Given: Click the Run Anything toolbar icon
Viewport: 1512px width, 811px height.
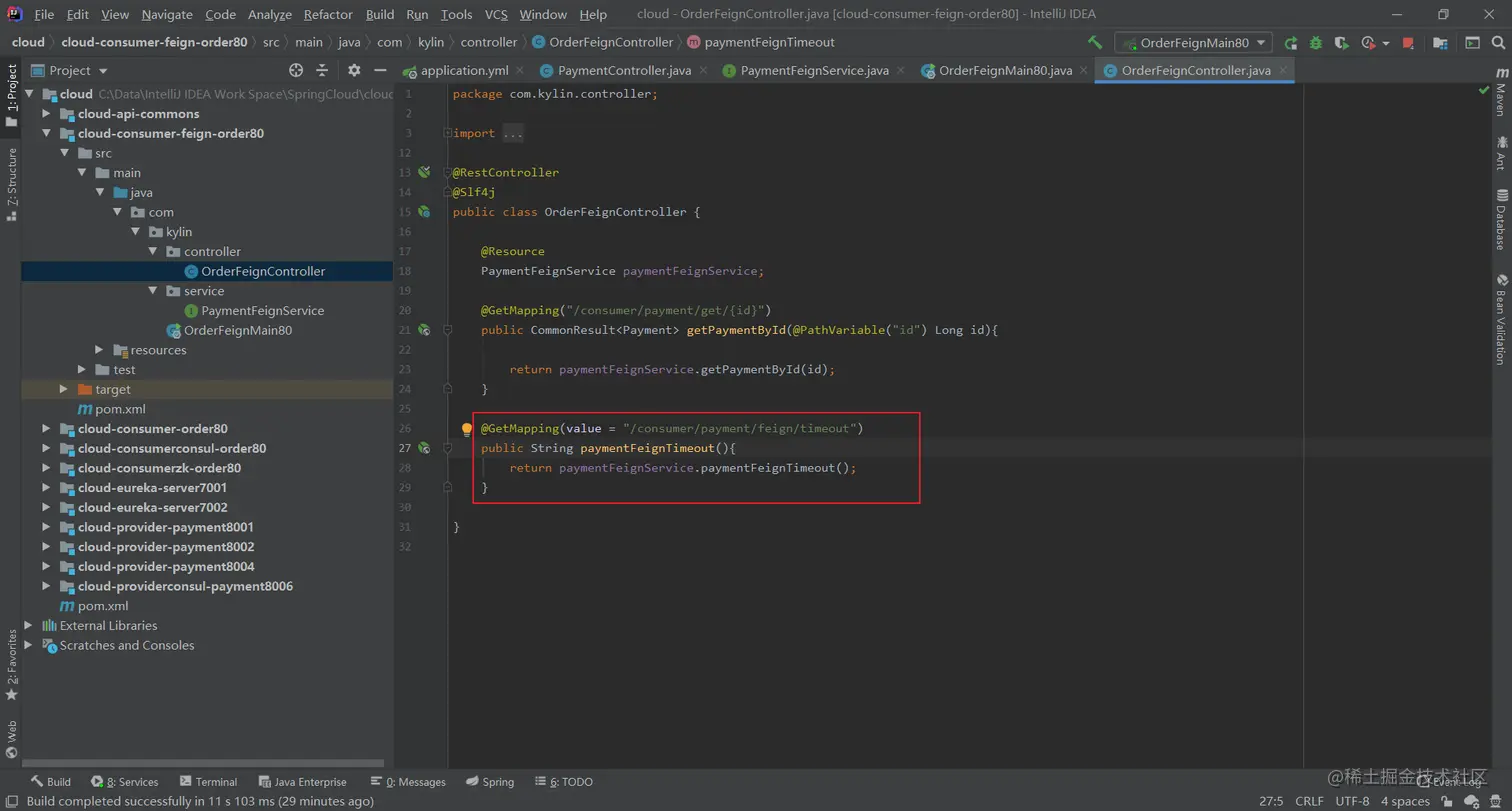Looking at the screenshot, I should [1472, 43].
